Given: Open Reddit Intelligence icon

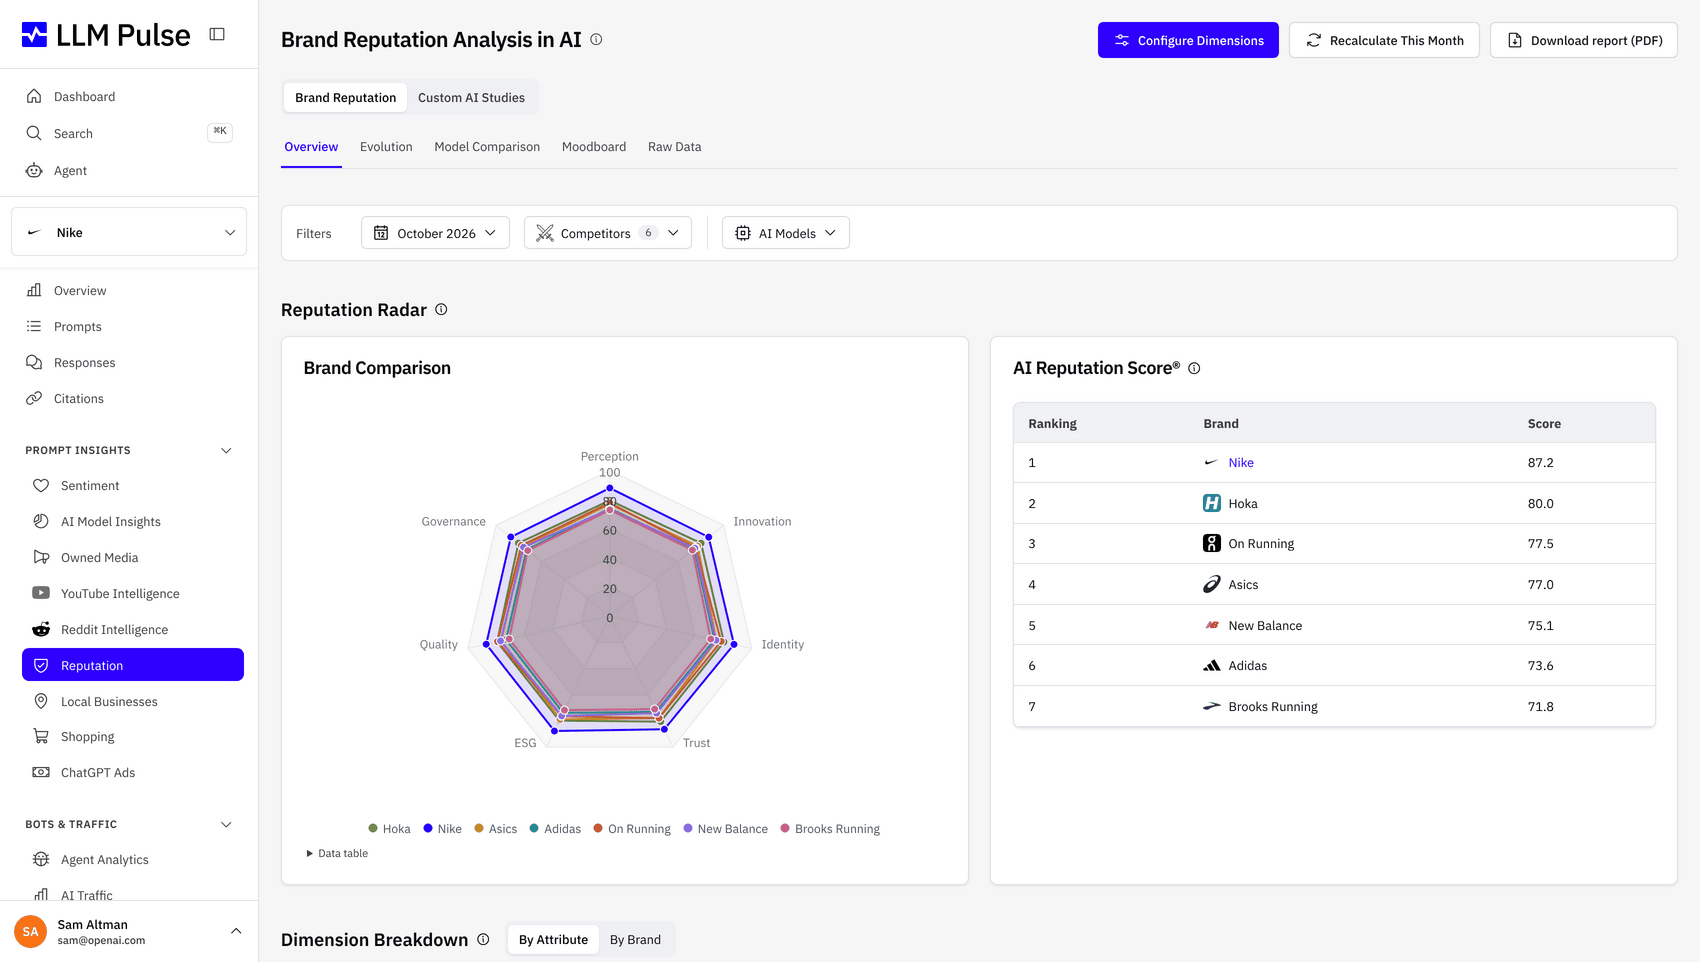Looking at the screenshot, I should (41, 629).
